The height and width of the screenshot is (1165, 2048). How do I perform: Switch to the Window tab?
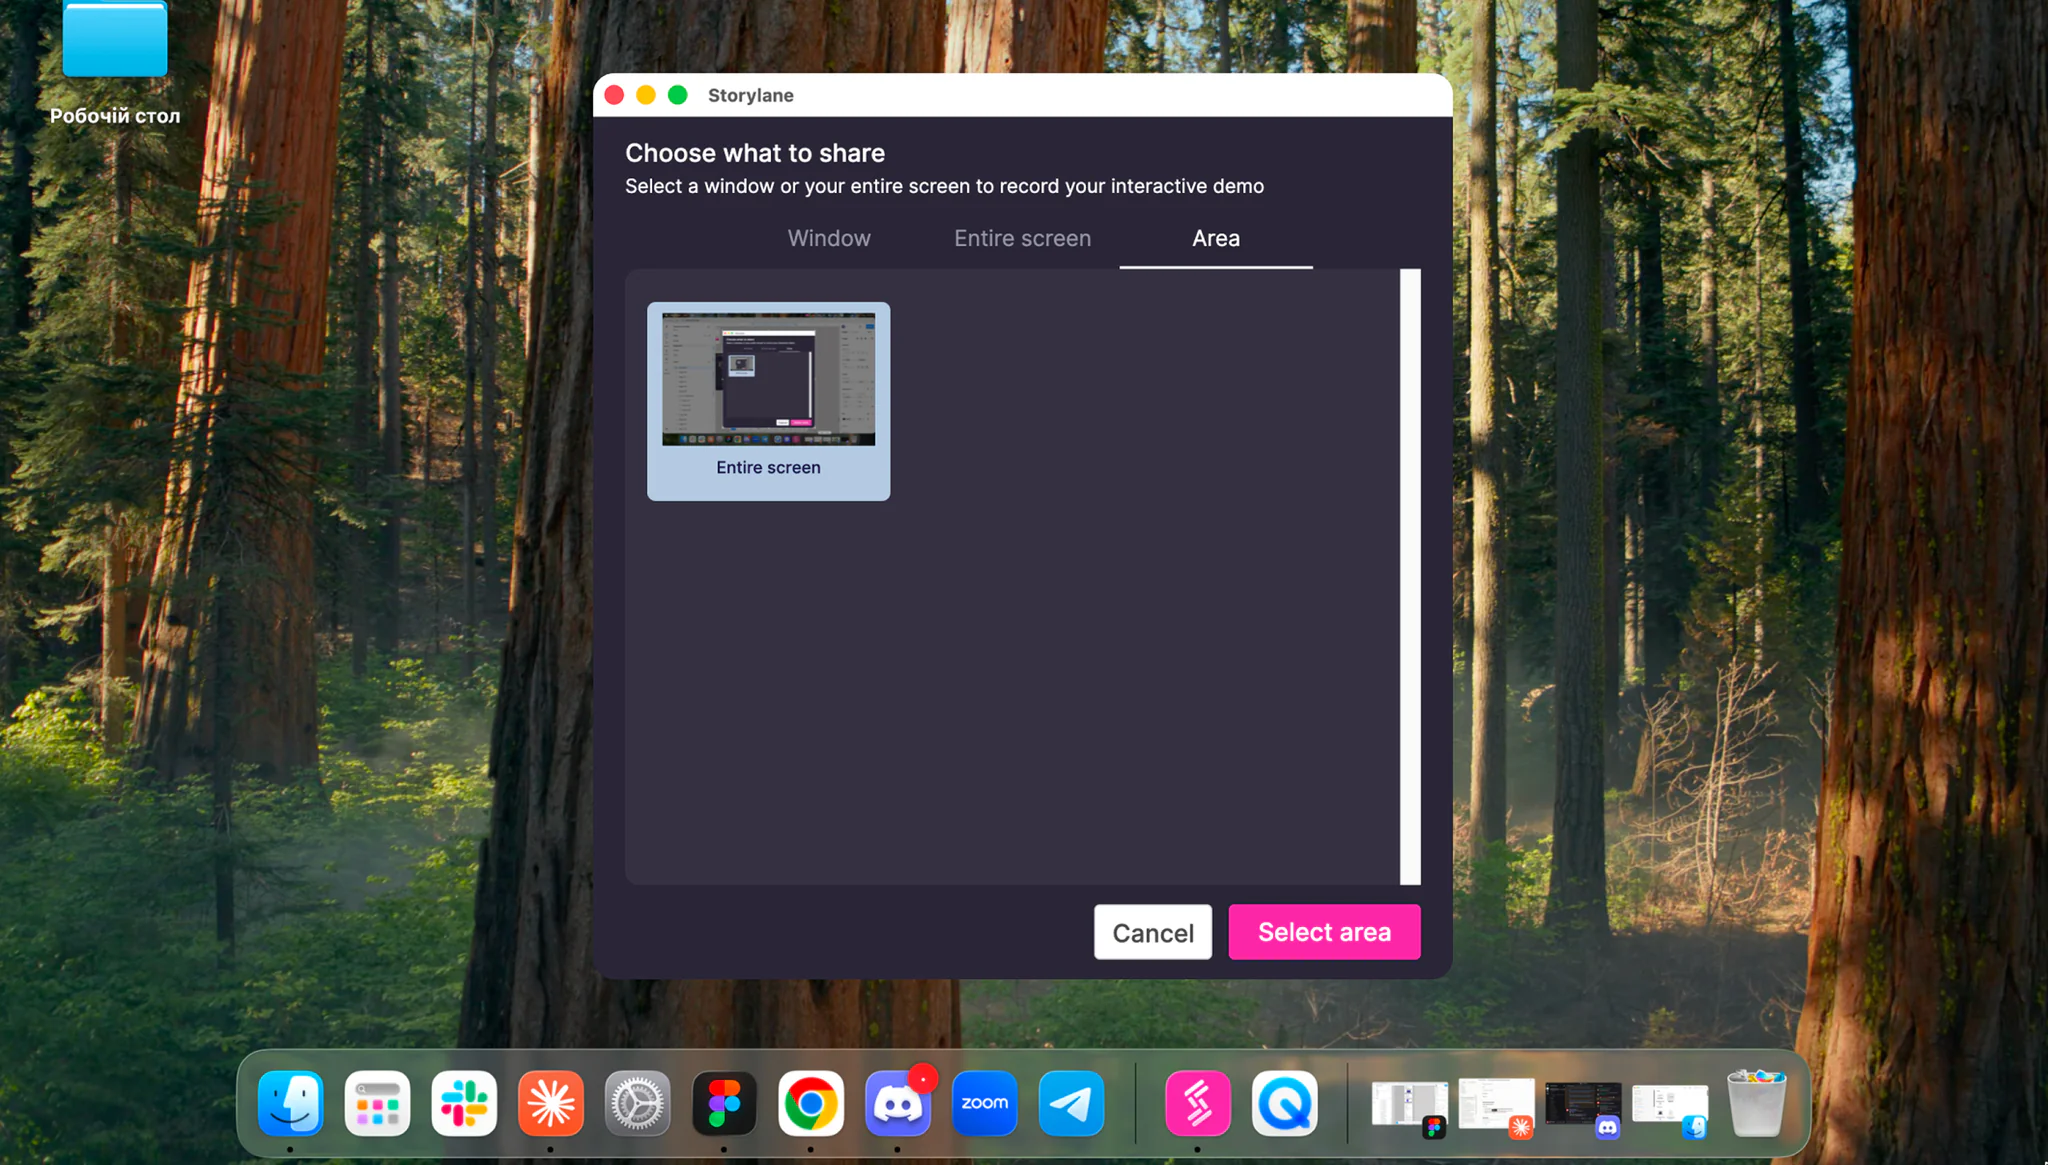tap(829, 238)
